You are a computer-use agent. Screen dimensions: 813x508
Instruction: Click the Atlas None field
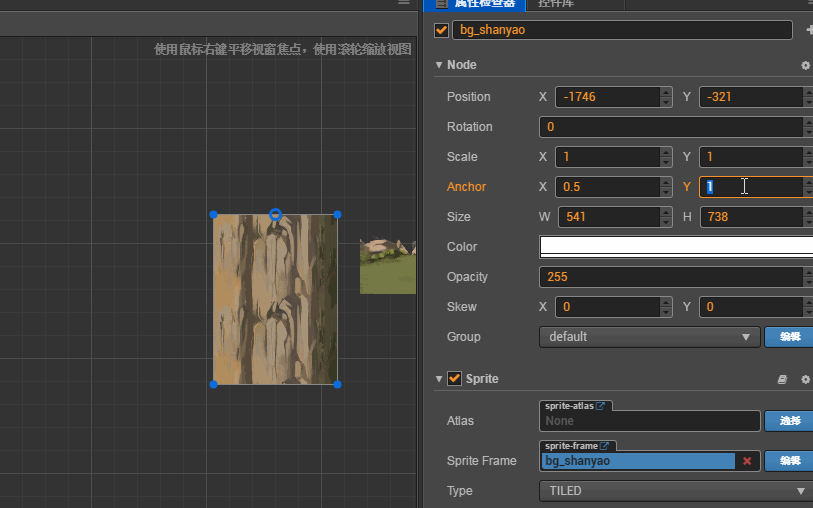(650, 421)
